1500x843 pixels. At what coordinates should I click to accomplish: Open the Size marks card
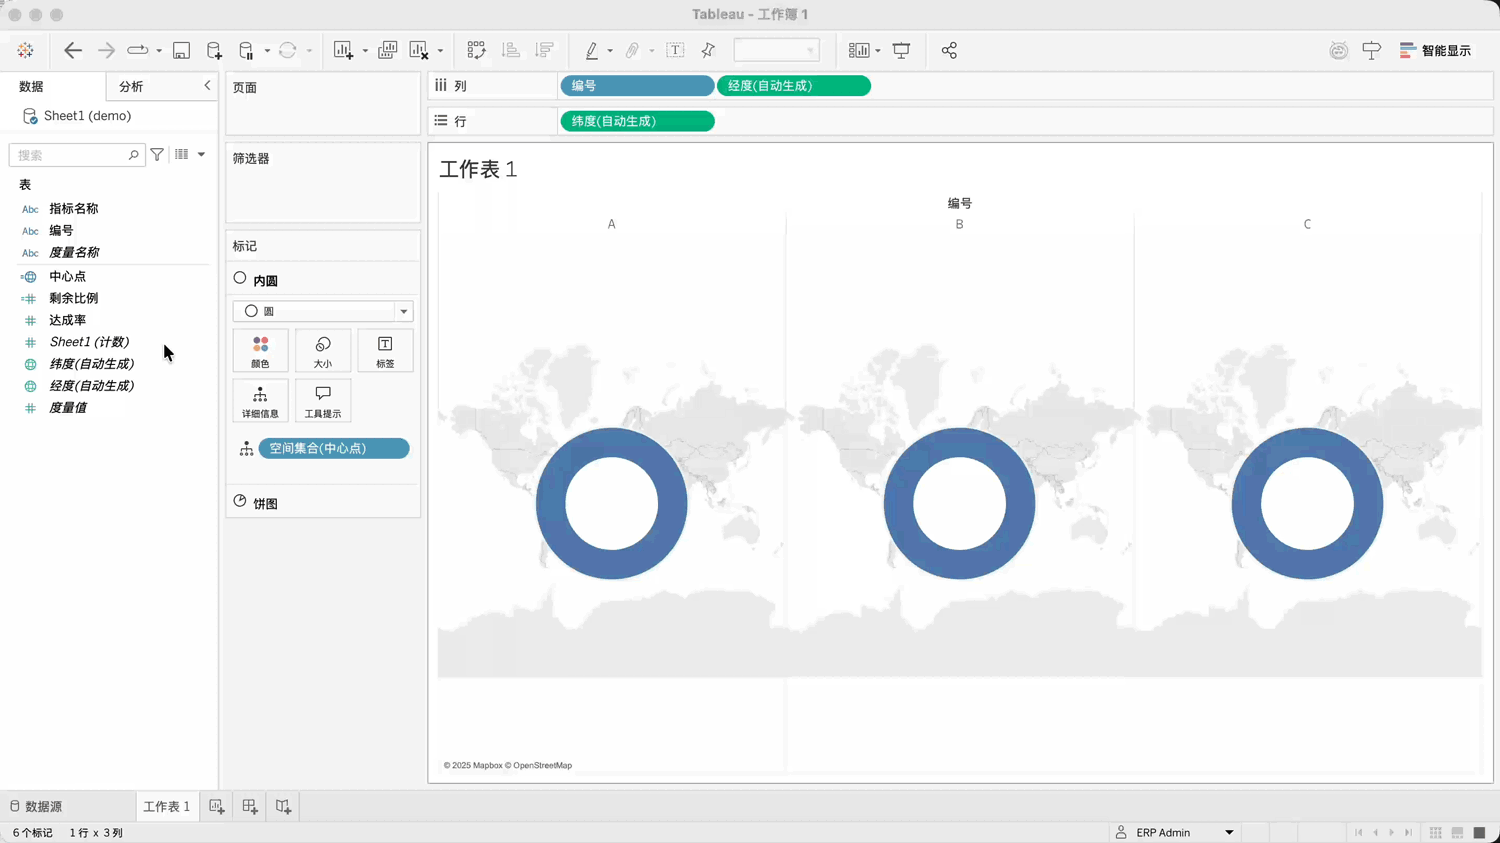(x=322, y=351)
